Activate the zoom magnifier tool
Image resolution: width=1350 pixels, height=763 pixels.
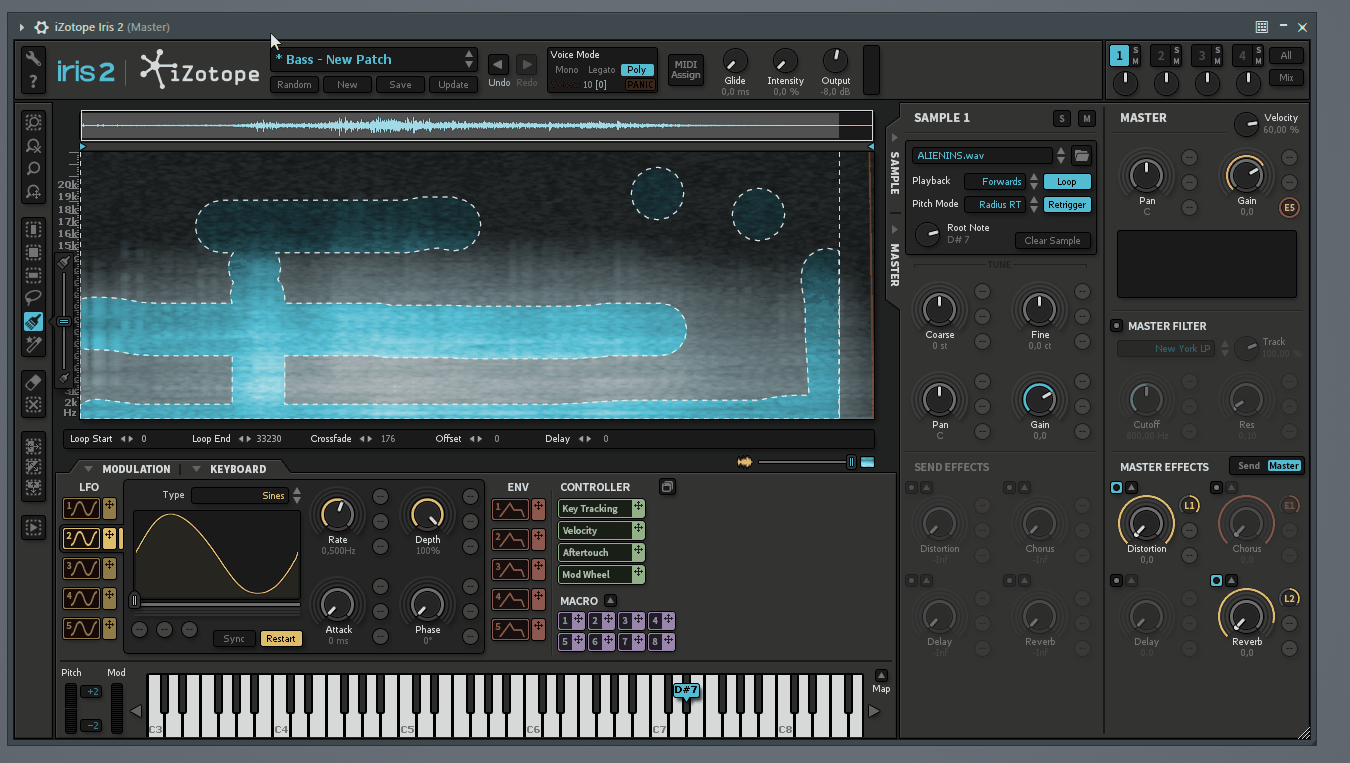(33, 168)
